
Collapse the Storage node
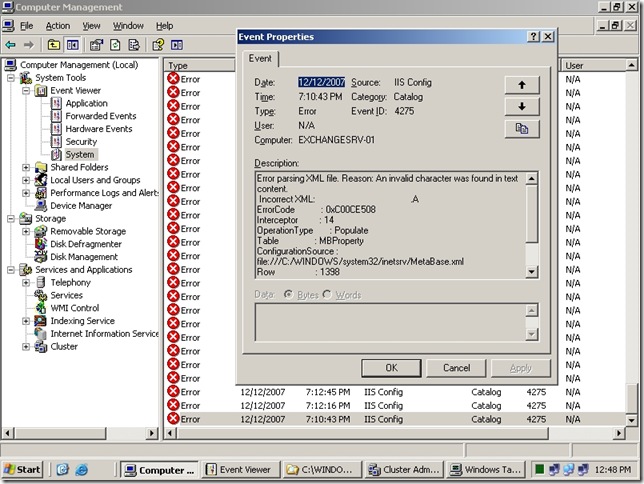(x=11, y=219)
